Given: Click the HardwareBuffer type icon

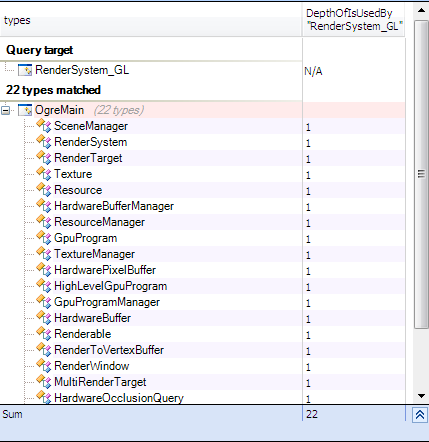Looking at the screenshot, I should tap(44, 318).
